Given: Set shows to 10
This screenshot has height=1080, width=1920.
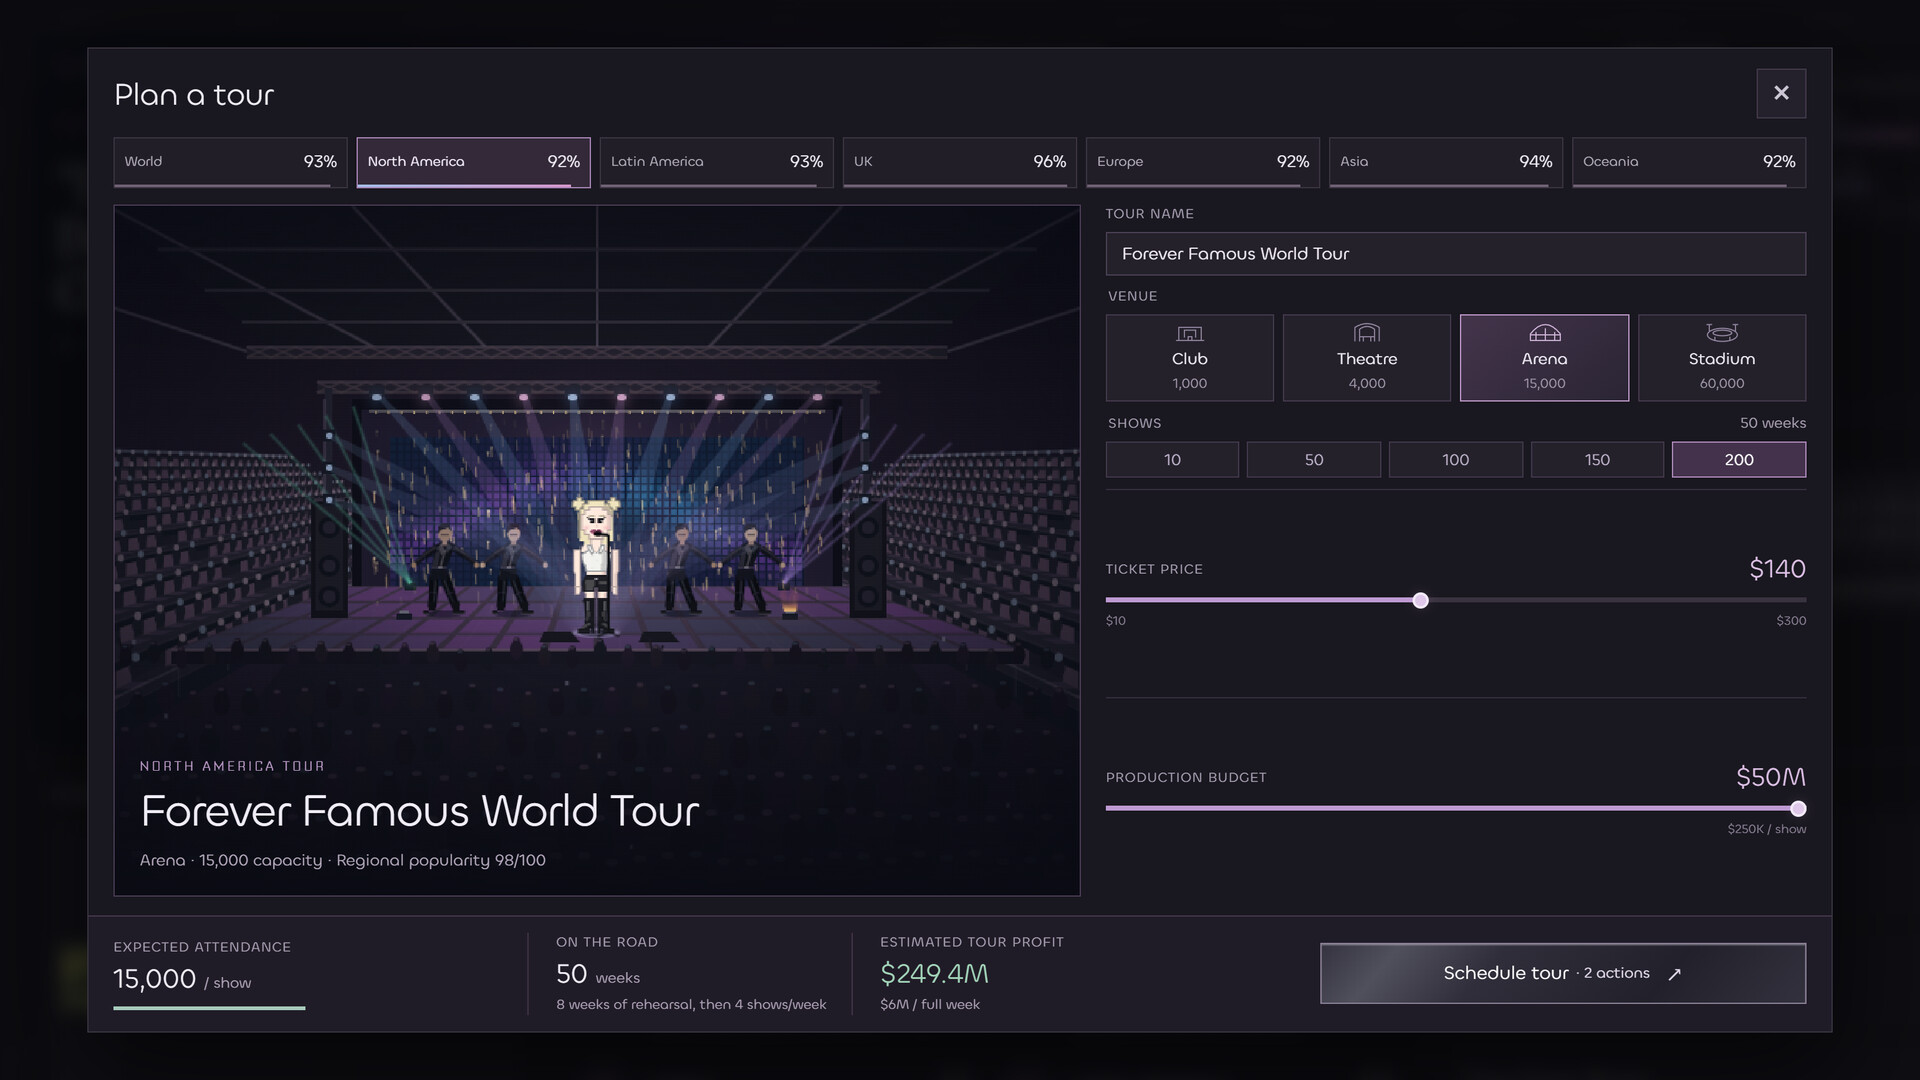Looking at the screenshot, I should [1172, 460].
